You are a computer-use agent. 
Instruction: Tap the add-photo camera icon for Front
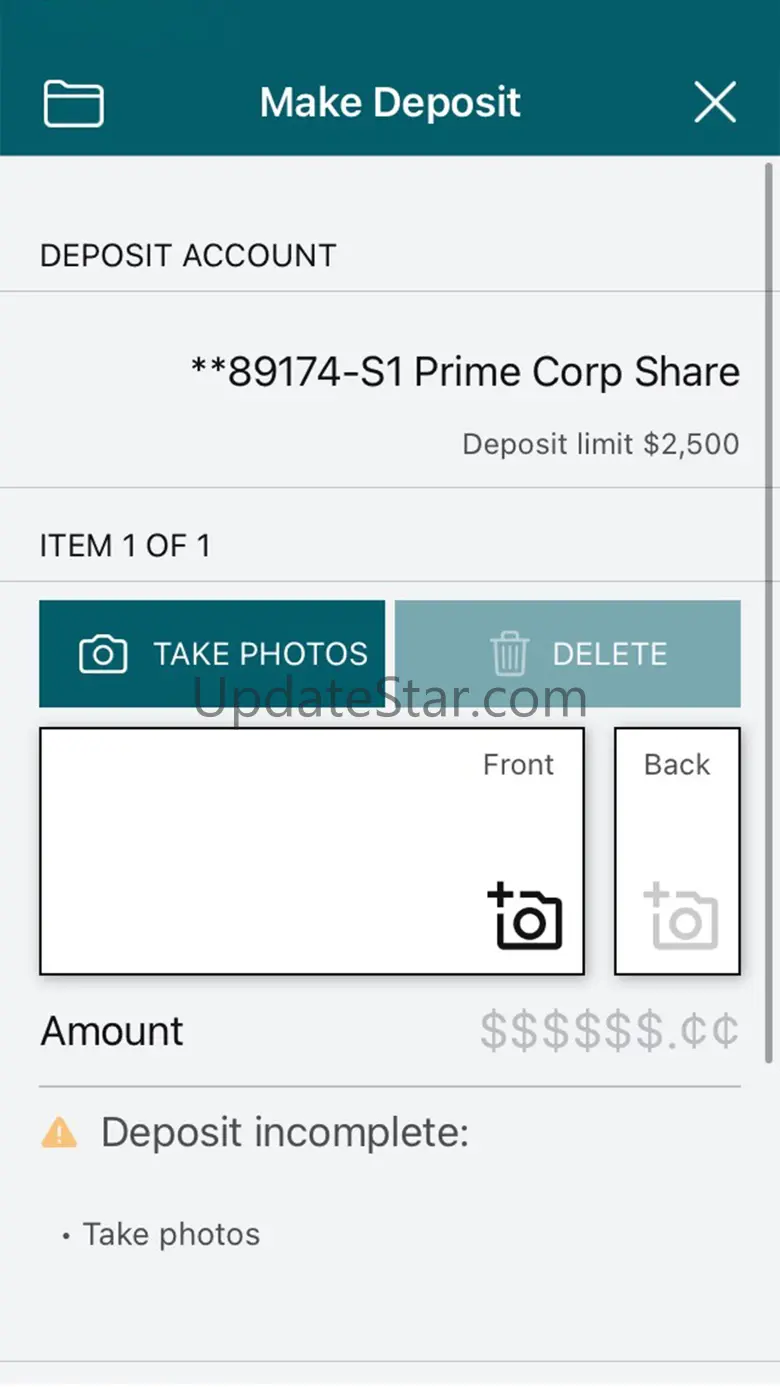[525, 916]
